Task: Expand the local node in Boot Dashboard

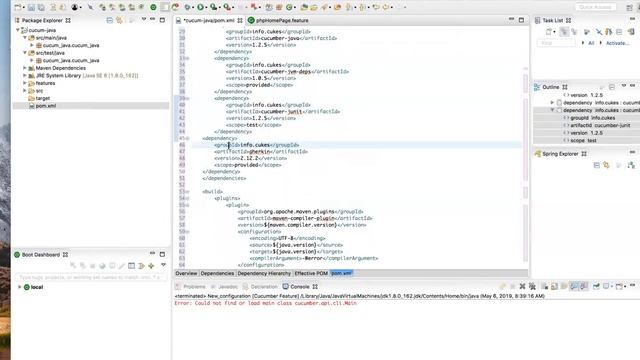Action: coord(19,287)
